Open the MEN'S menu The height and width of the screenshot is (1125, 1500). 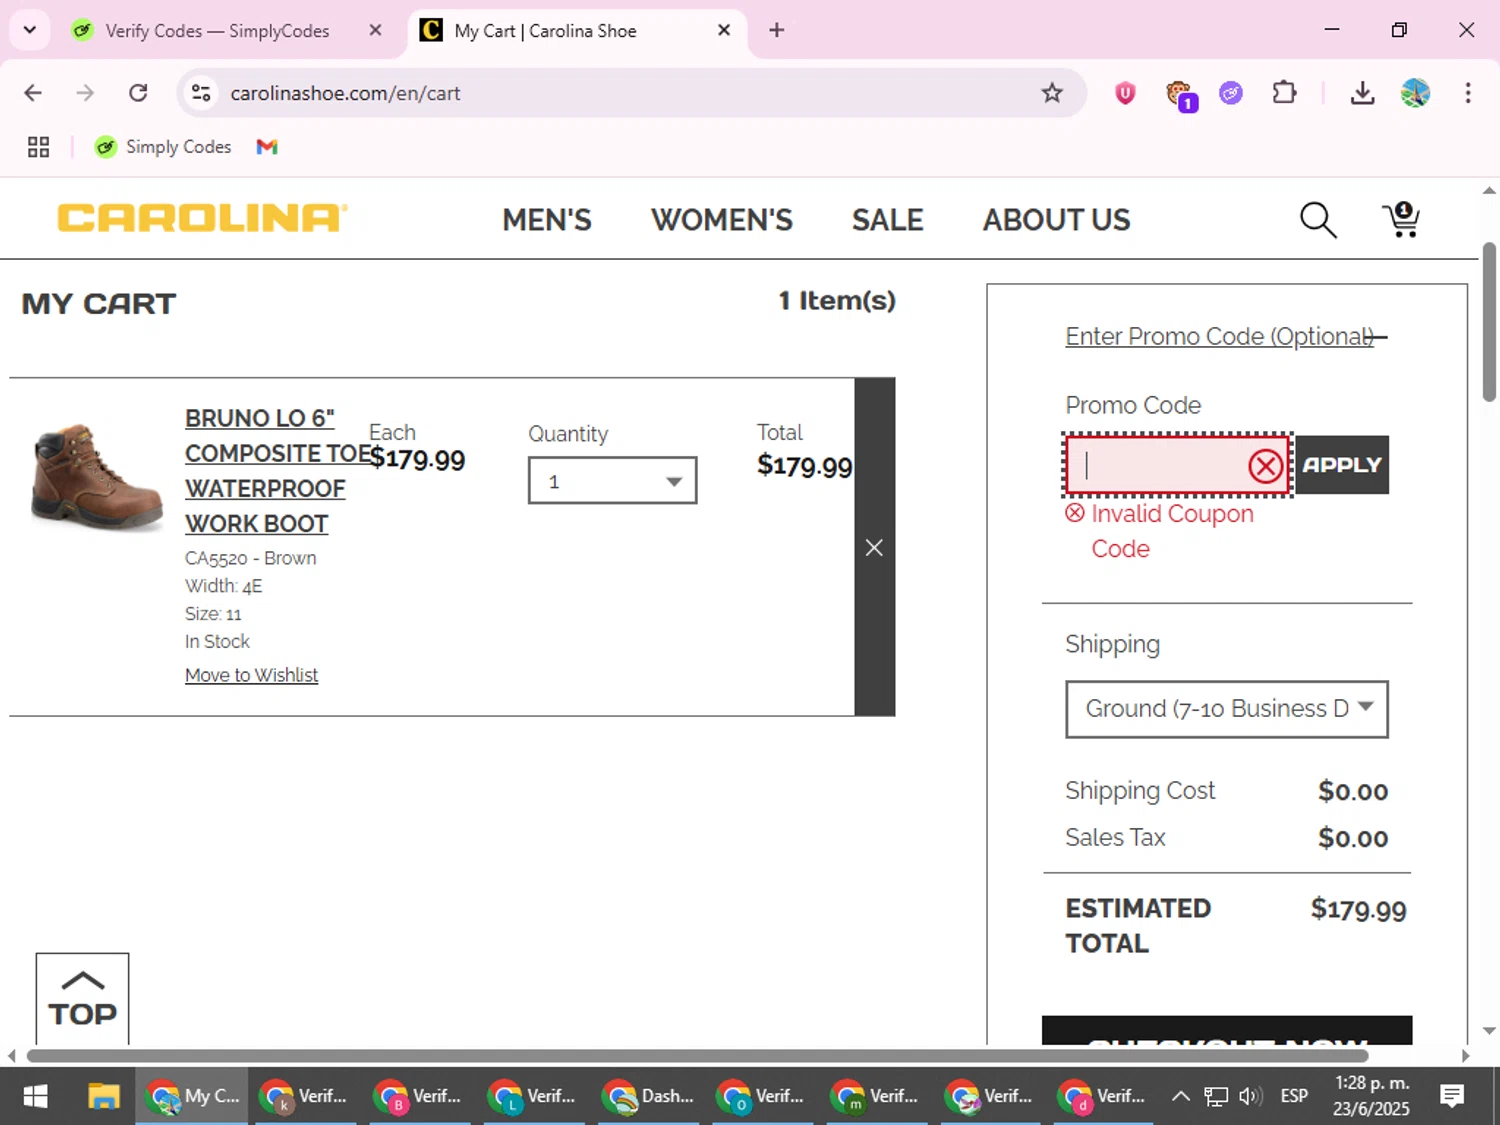pos(547,220)
